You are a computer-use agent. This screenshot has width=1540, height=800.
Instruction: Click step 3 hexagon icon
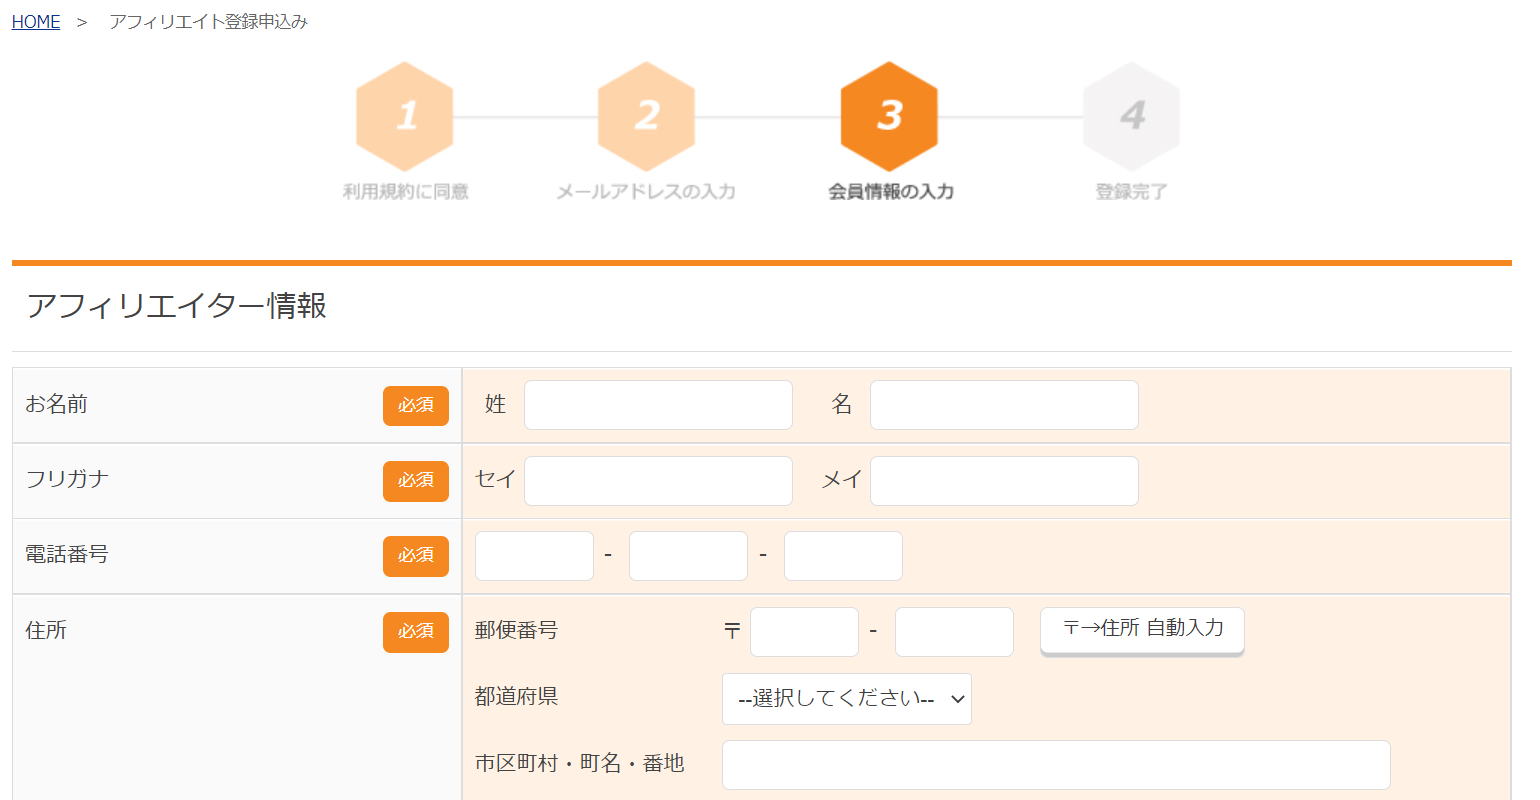[x=889, y=116]
